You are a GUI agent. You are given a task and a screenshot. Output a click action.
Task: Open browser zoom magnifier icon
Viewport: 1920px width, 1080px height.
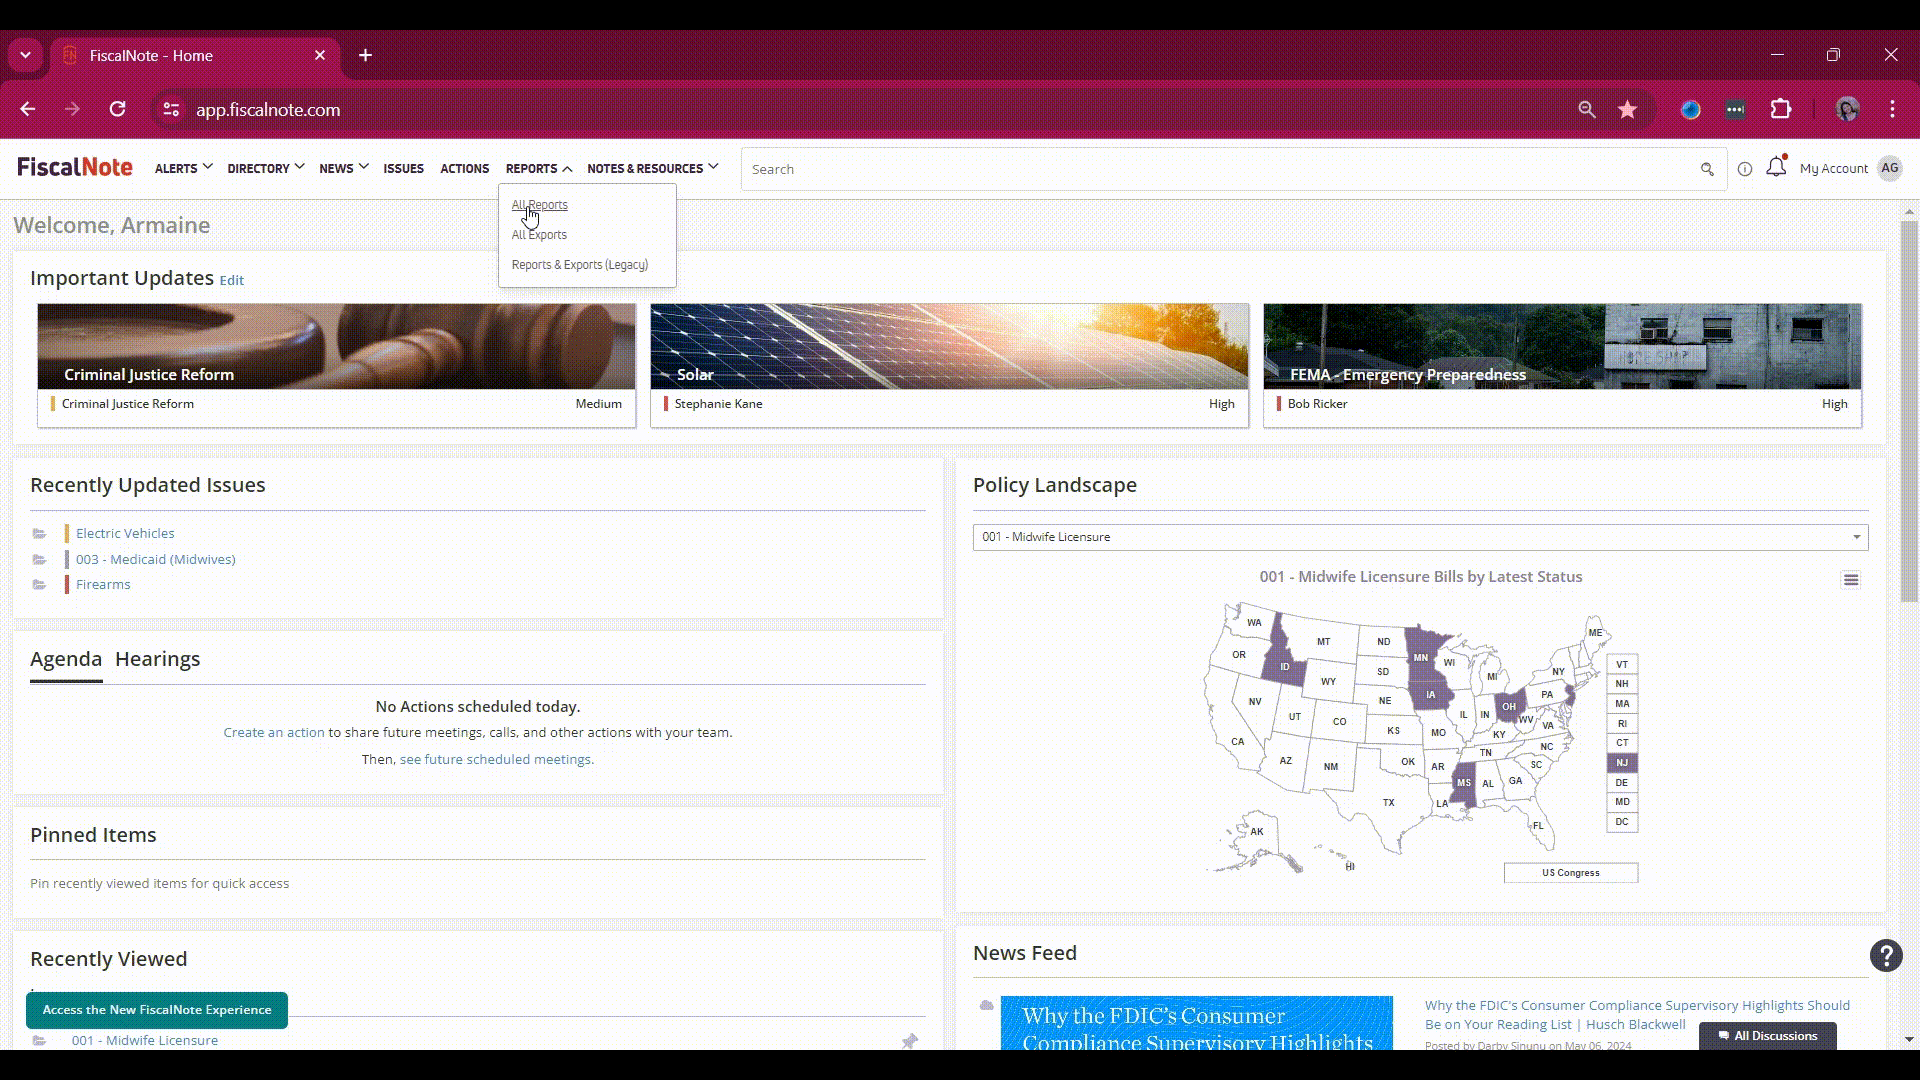(x=1587, y=110)
